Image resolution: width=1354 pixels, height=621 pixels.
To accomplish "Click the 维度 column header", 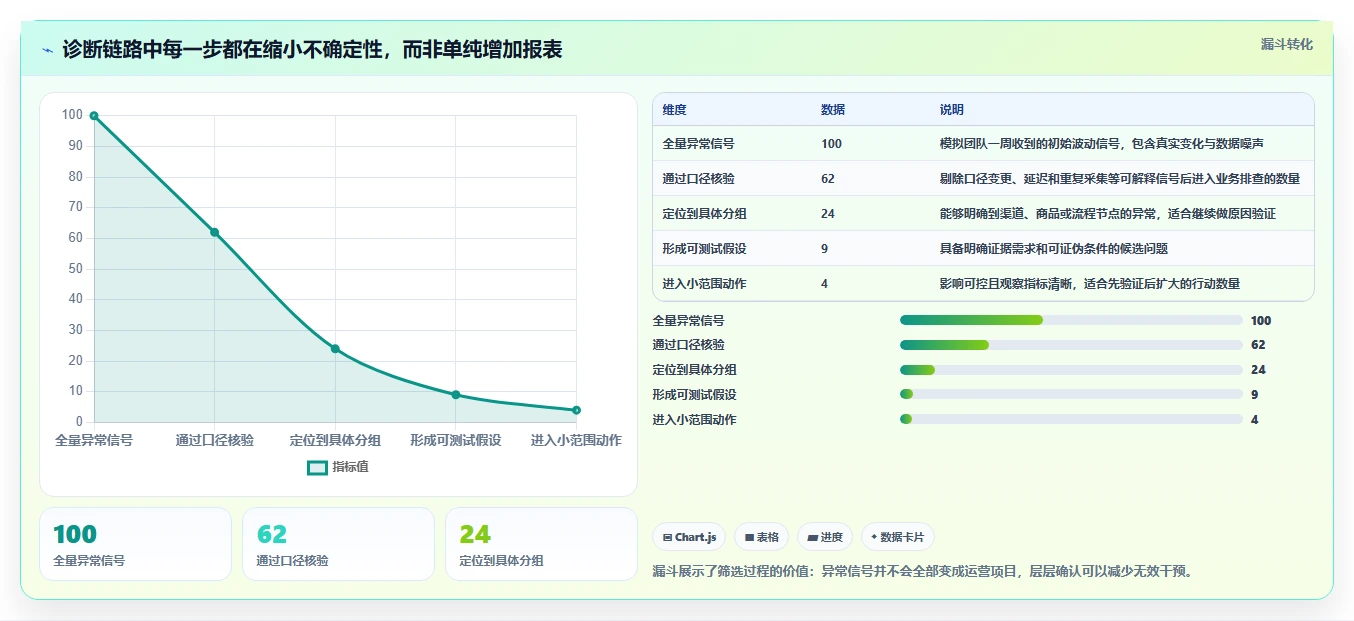I will point(675,110).
